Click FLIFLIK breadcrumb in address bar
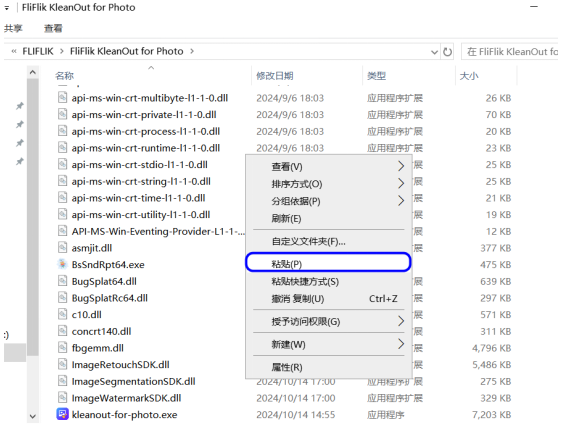Viewport: 561px width, 433px height. (38, 51)
